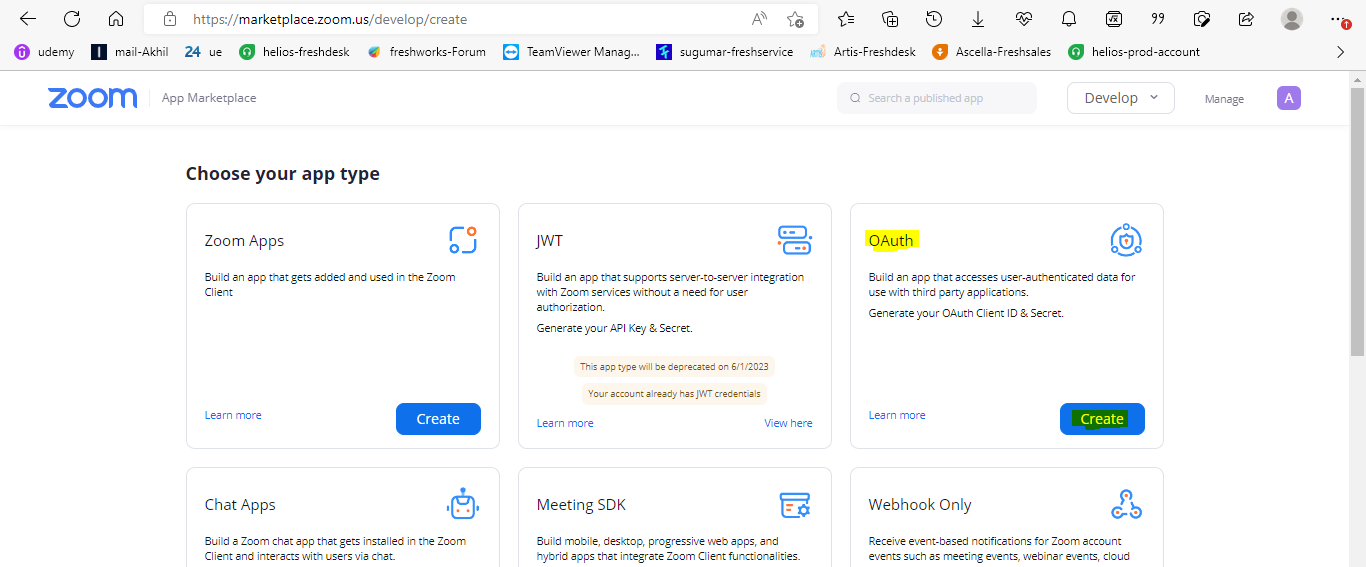Click the Meeting SDK card title
1366x567 pixels.
(581, 505)
